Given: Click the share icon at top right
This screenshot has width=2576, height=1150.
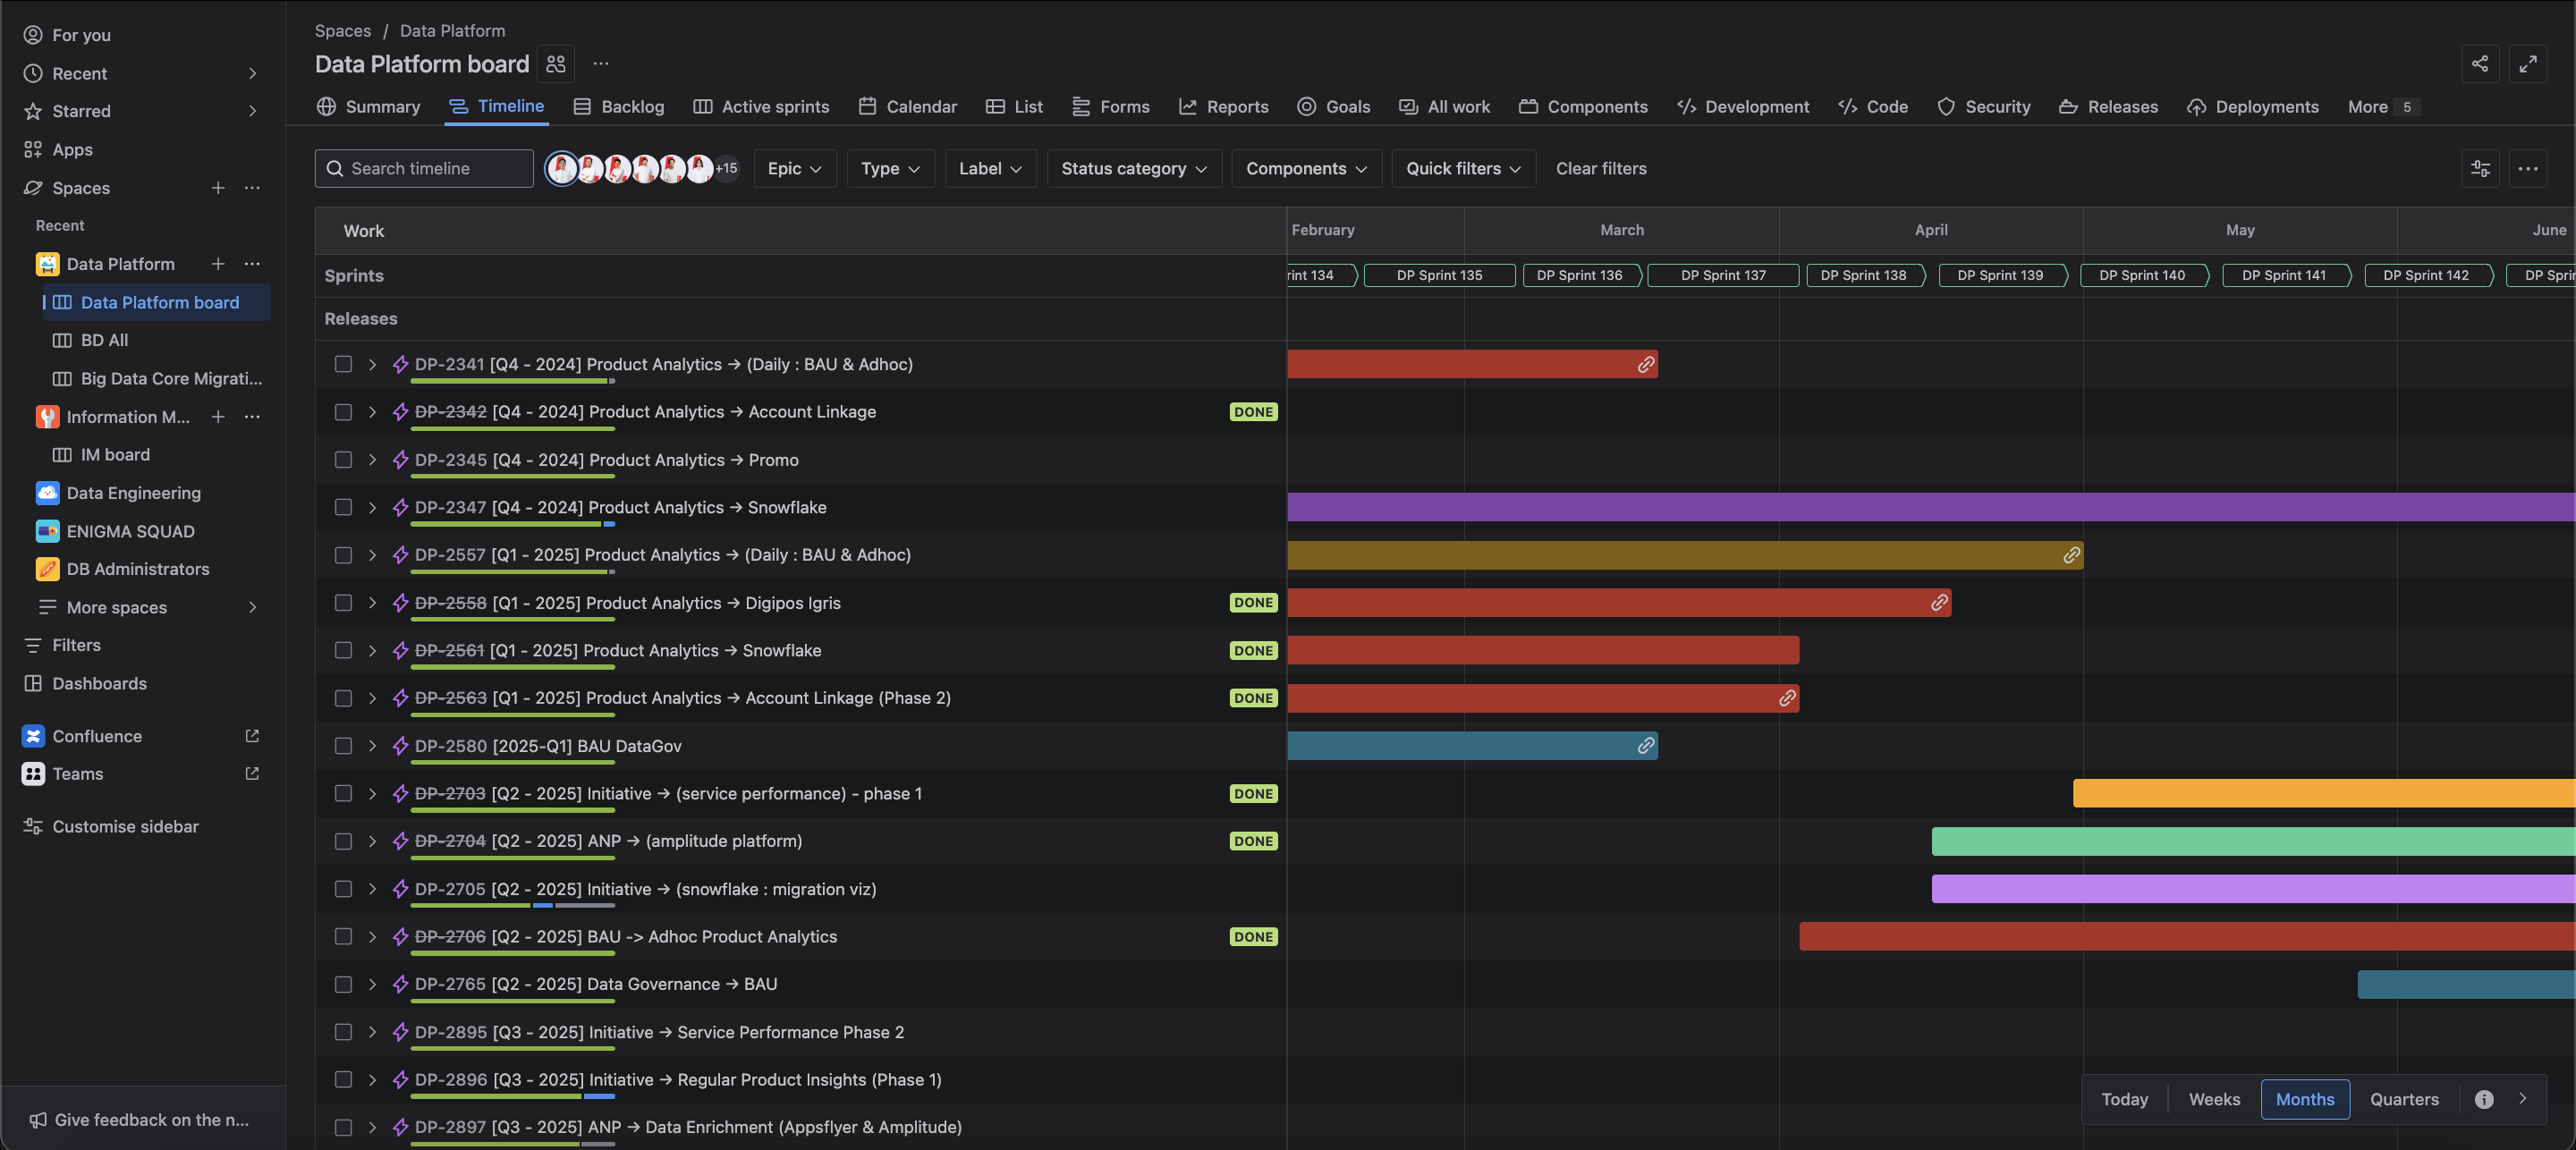Looking at the screenshot, I should click(2479, 64).
